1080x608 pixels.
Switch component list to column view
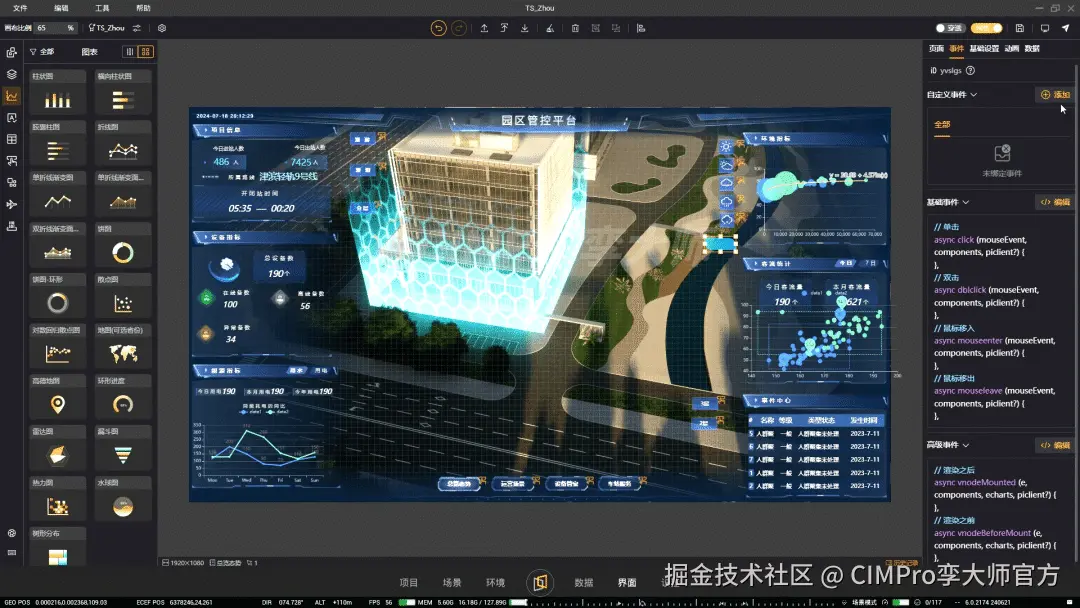click(129, 52)
